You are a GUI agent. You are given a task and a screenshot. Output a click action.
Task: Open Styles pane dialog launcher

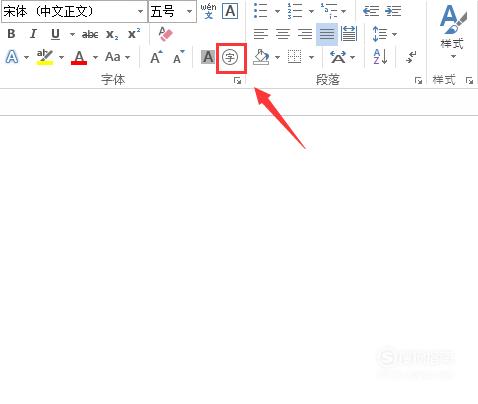coord(469,80)
